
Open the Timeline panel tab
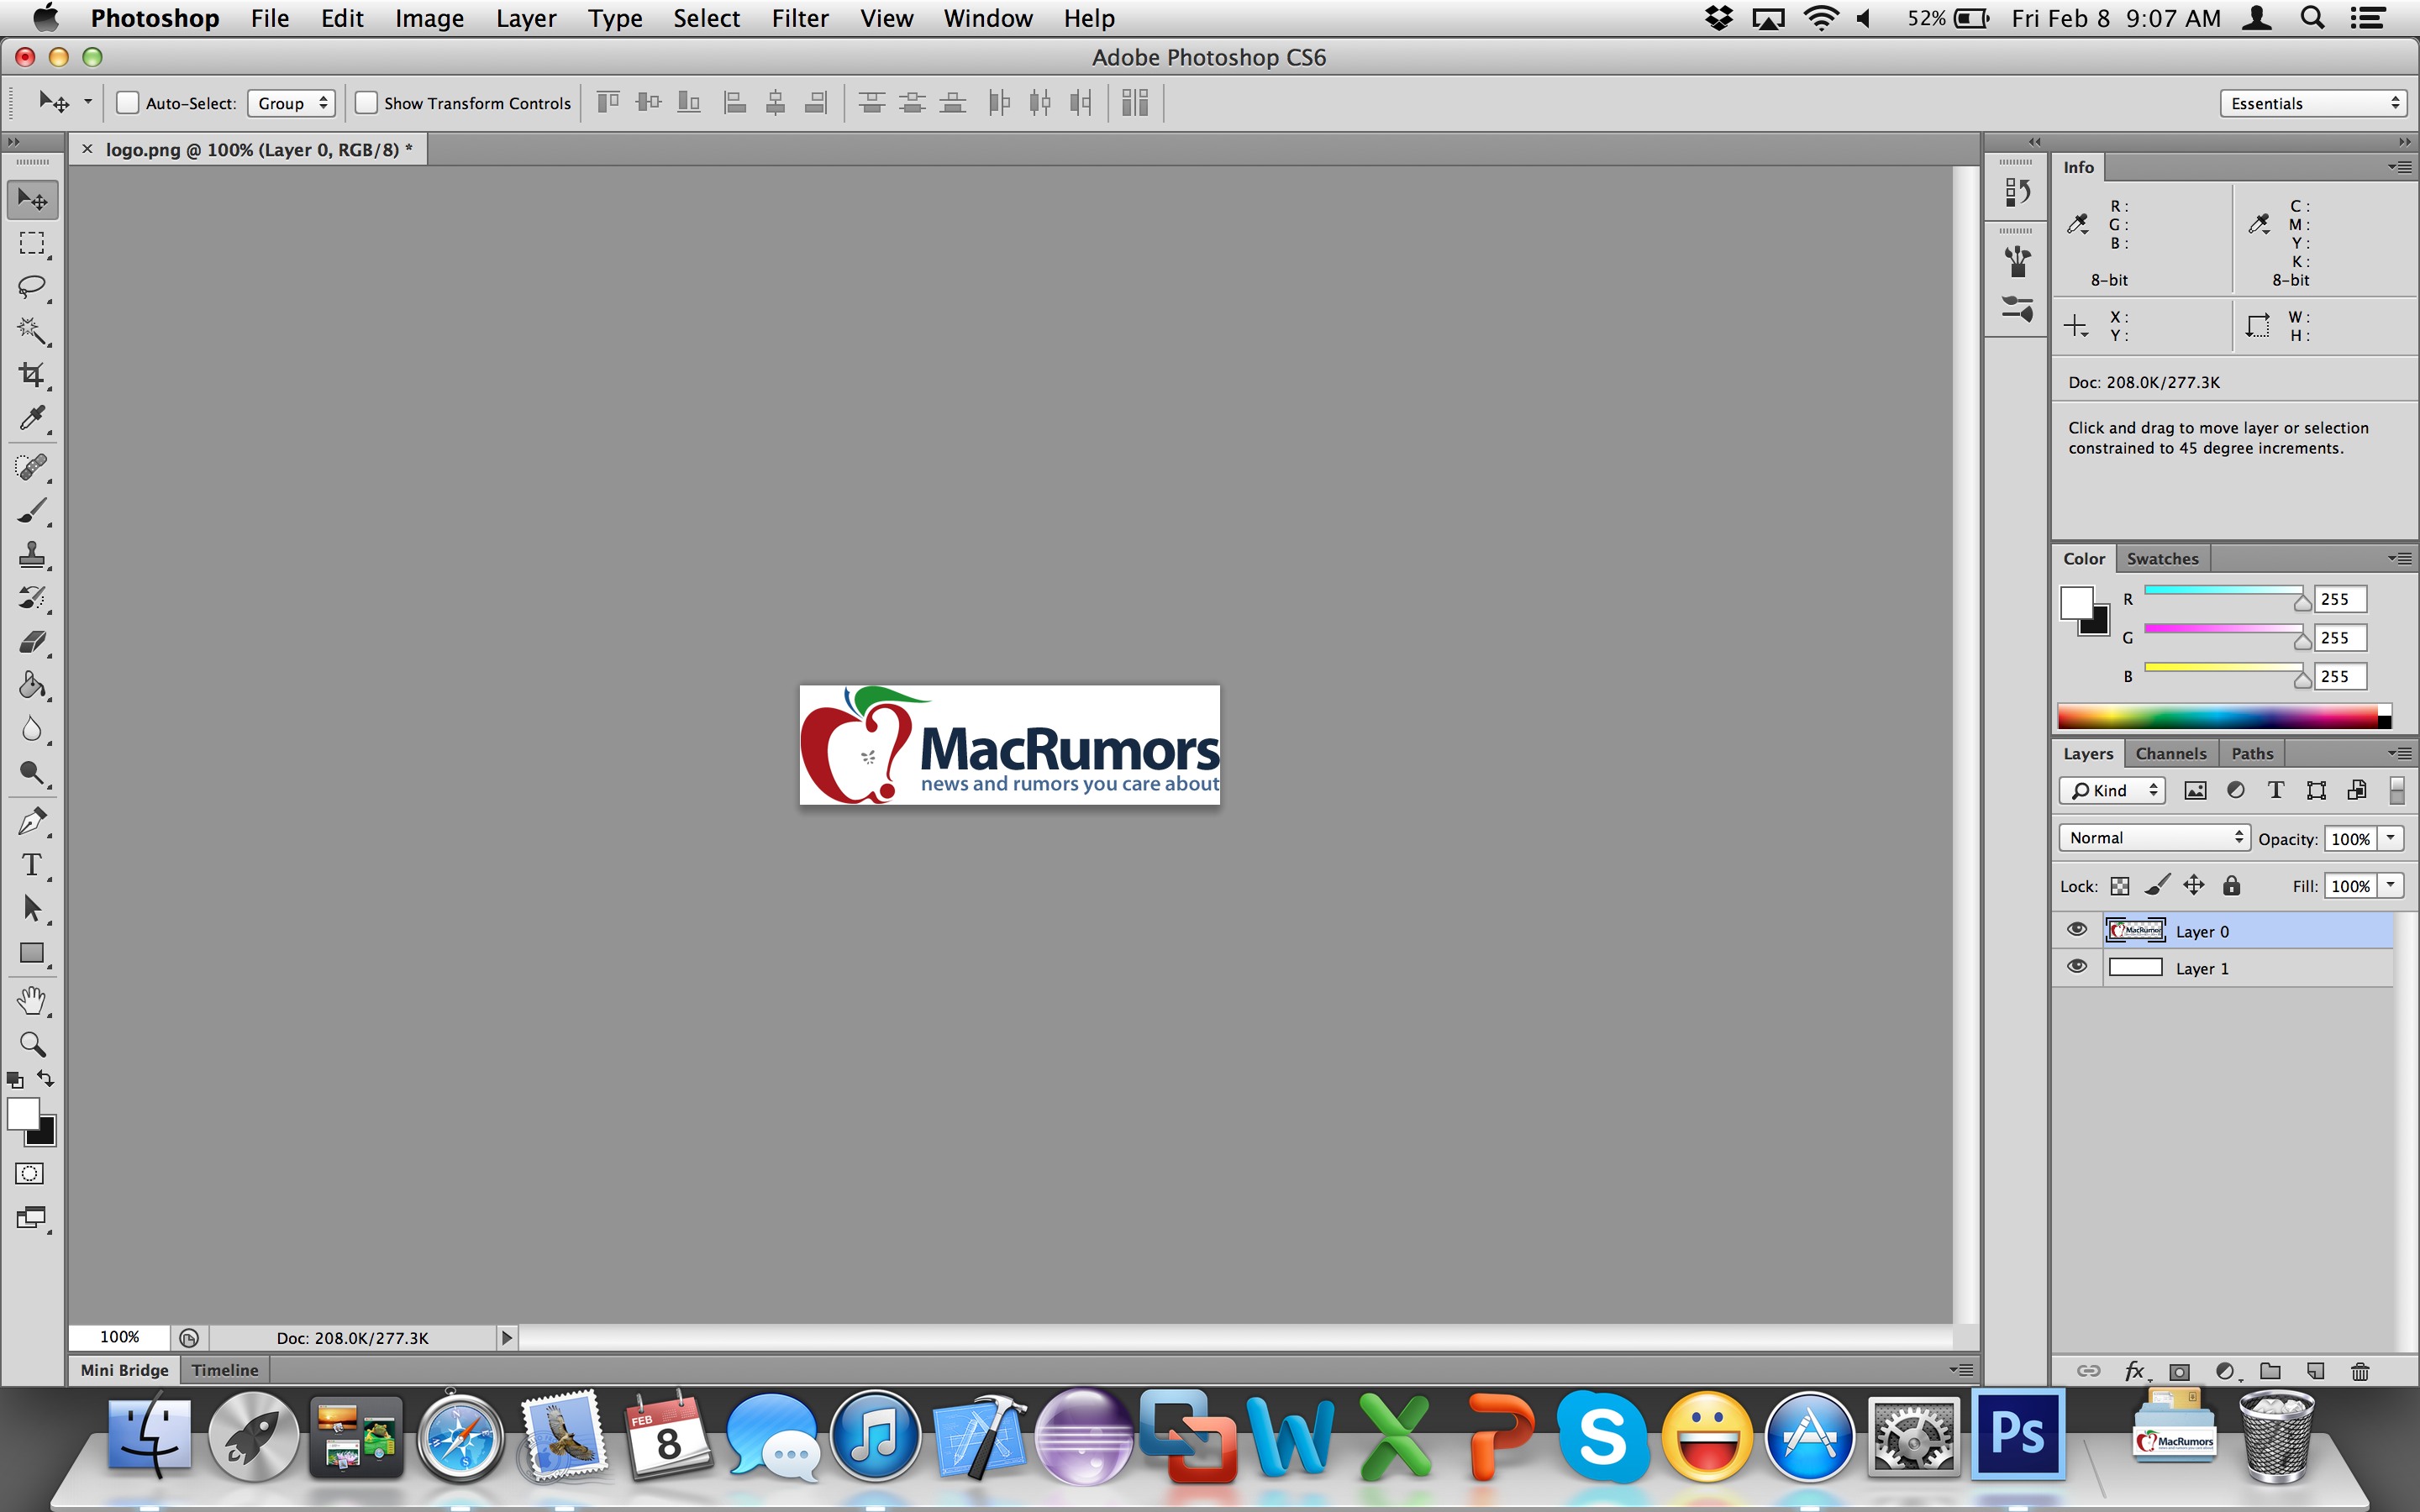(x=225, y=1370)
